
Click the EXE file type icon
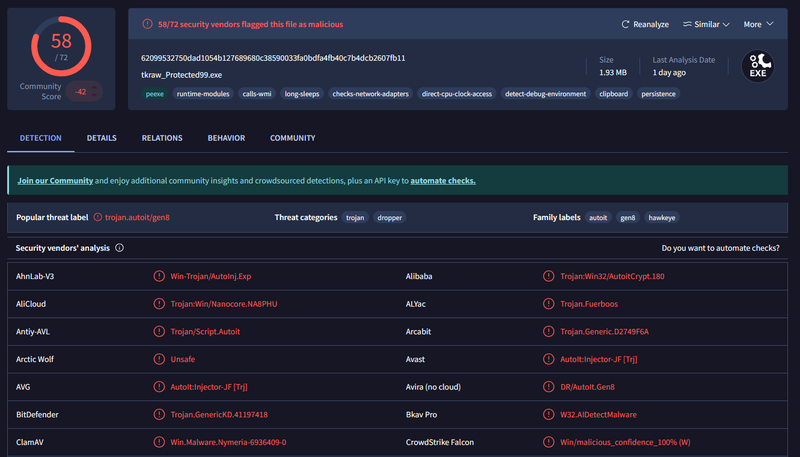point(758,66)
